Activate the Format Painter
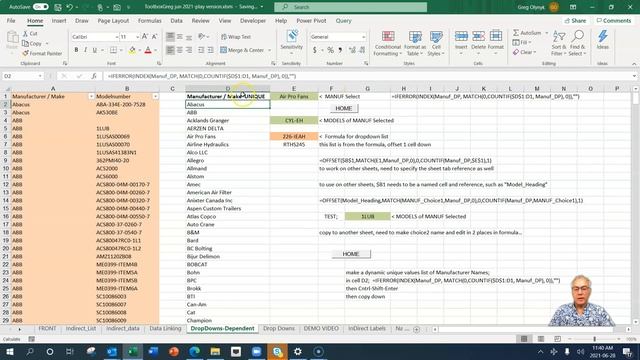The image size is (640, 360). coord(42,53)
